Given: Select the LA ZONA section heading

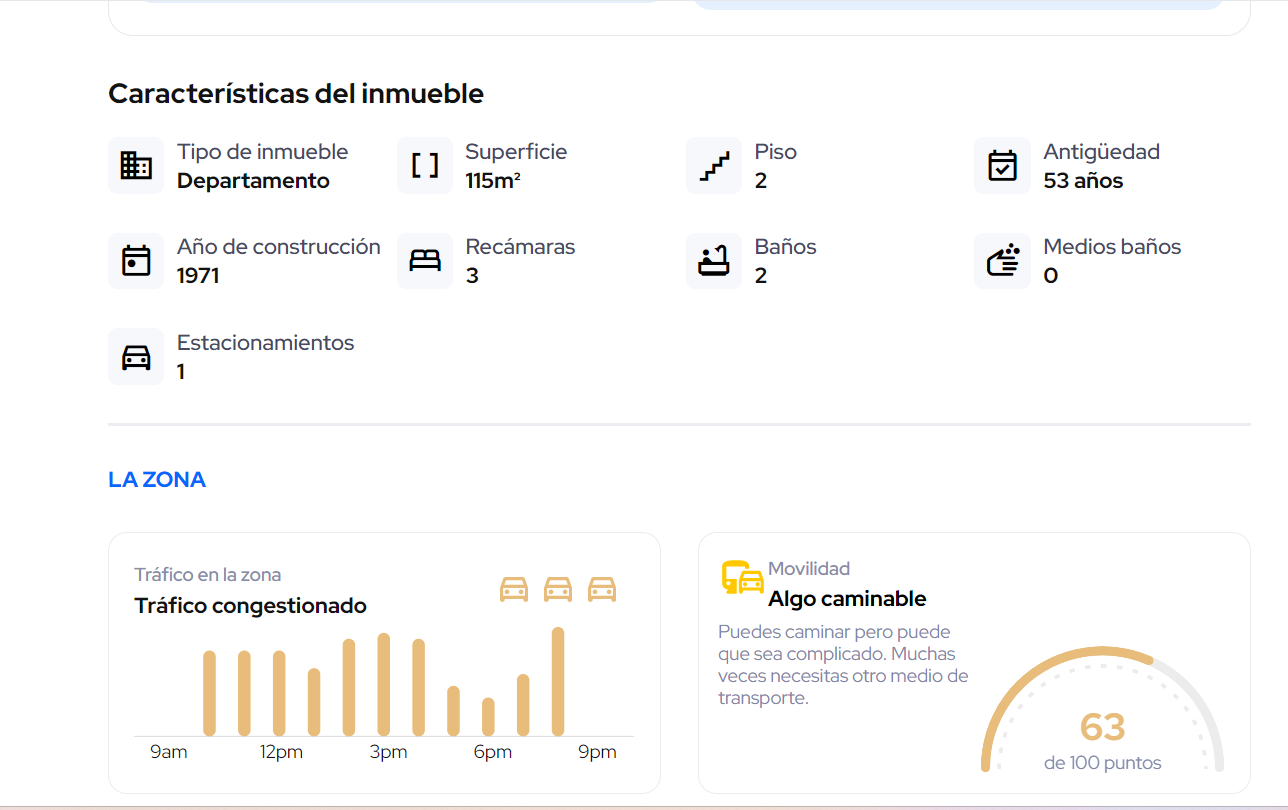Looking at the screenshot, I should [157, 479].
